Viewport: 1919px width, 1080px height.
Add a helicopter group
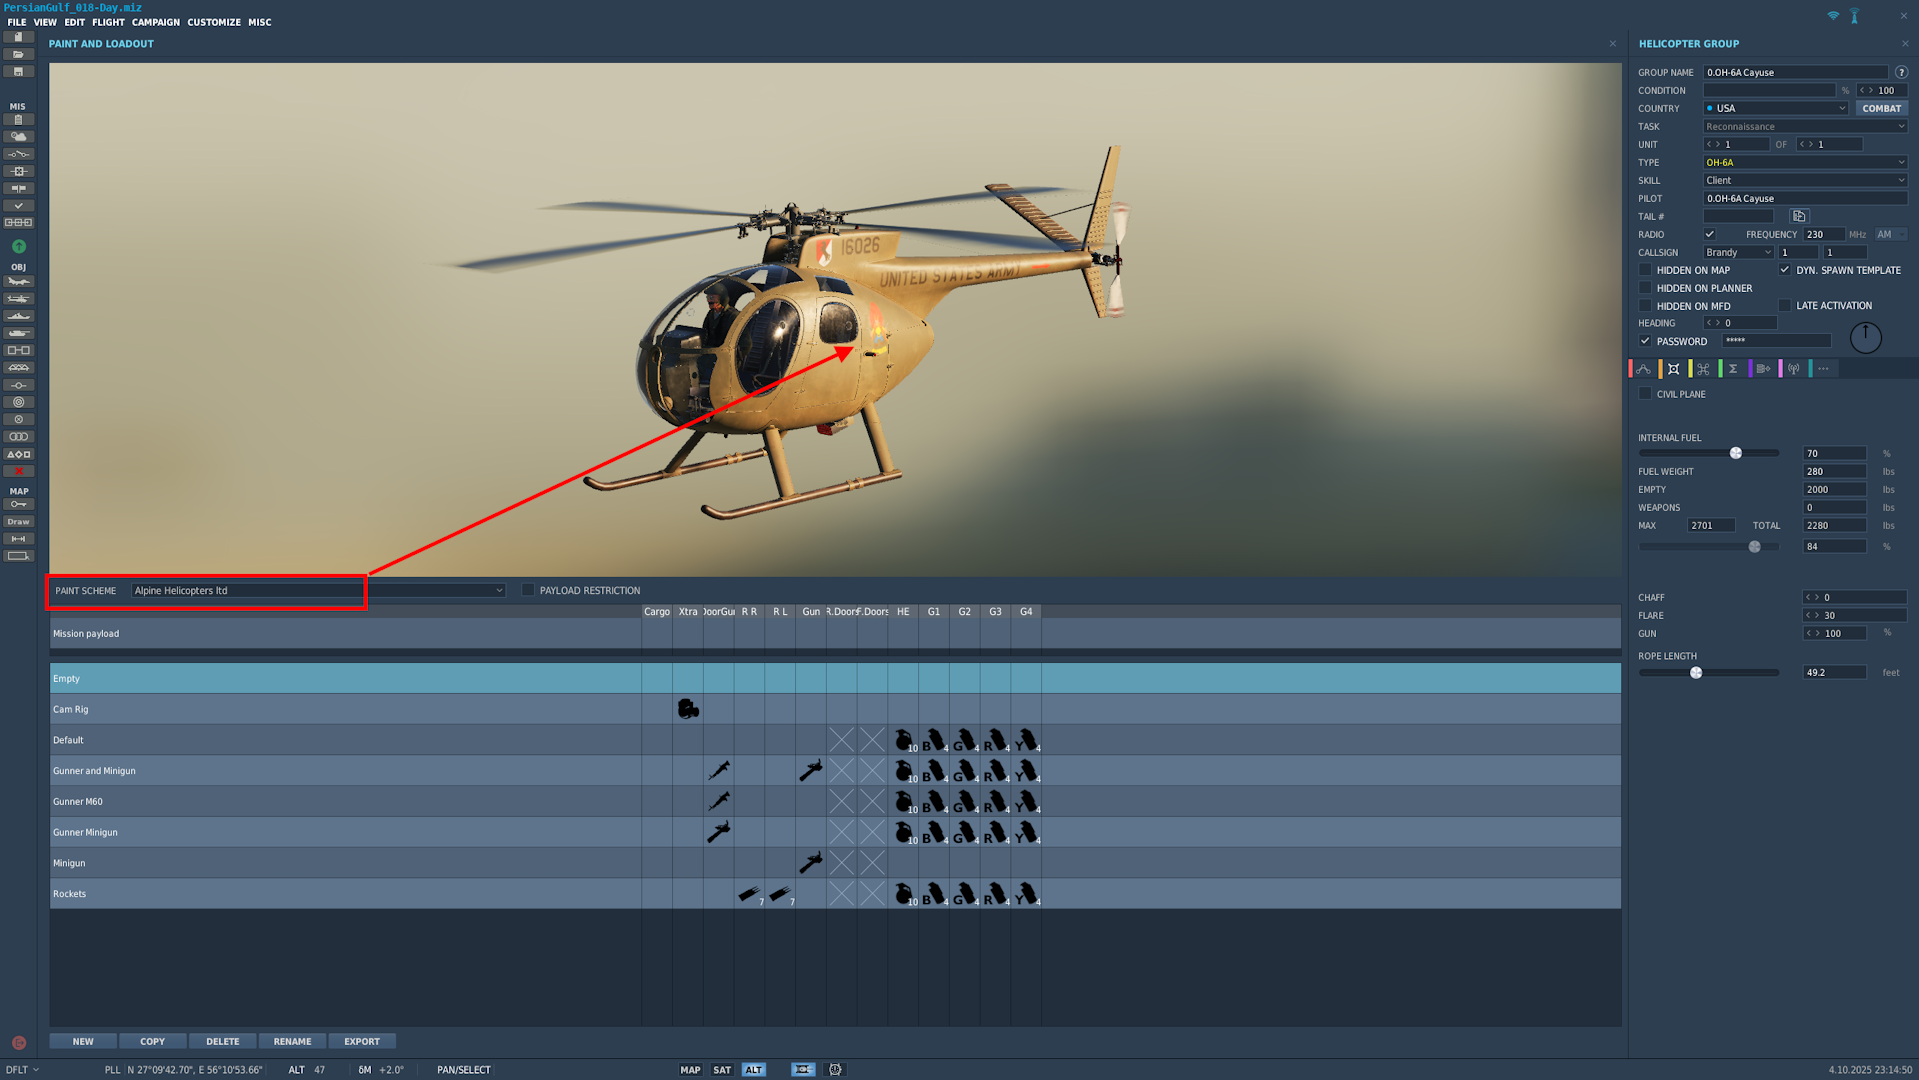(x=18, y=299)
